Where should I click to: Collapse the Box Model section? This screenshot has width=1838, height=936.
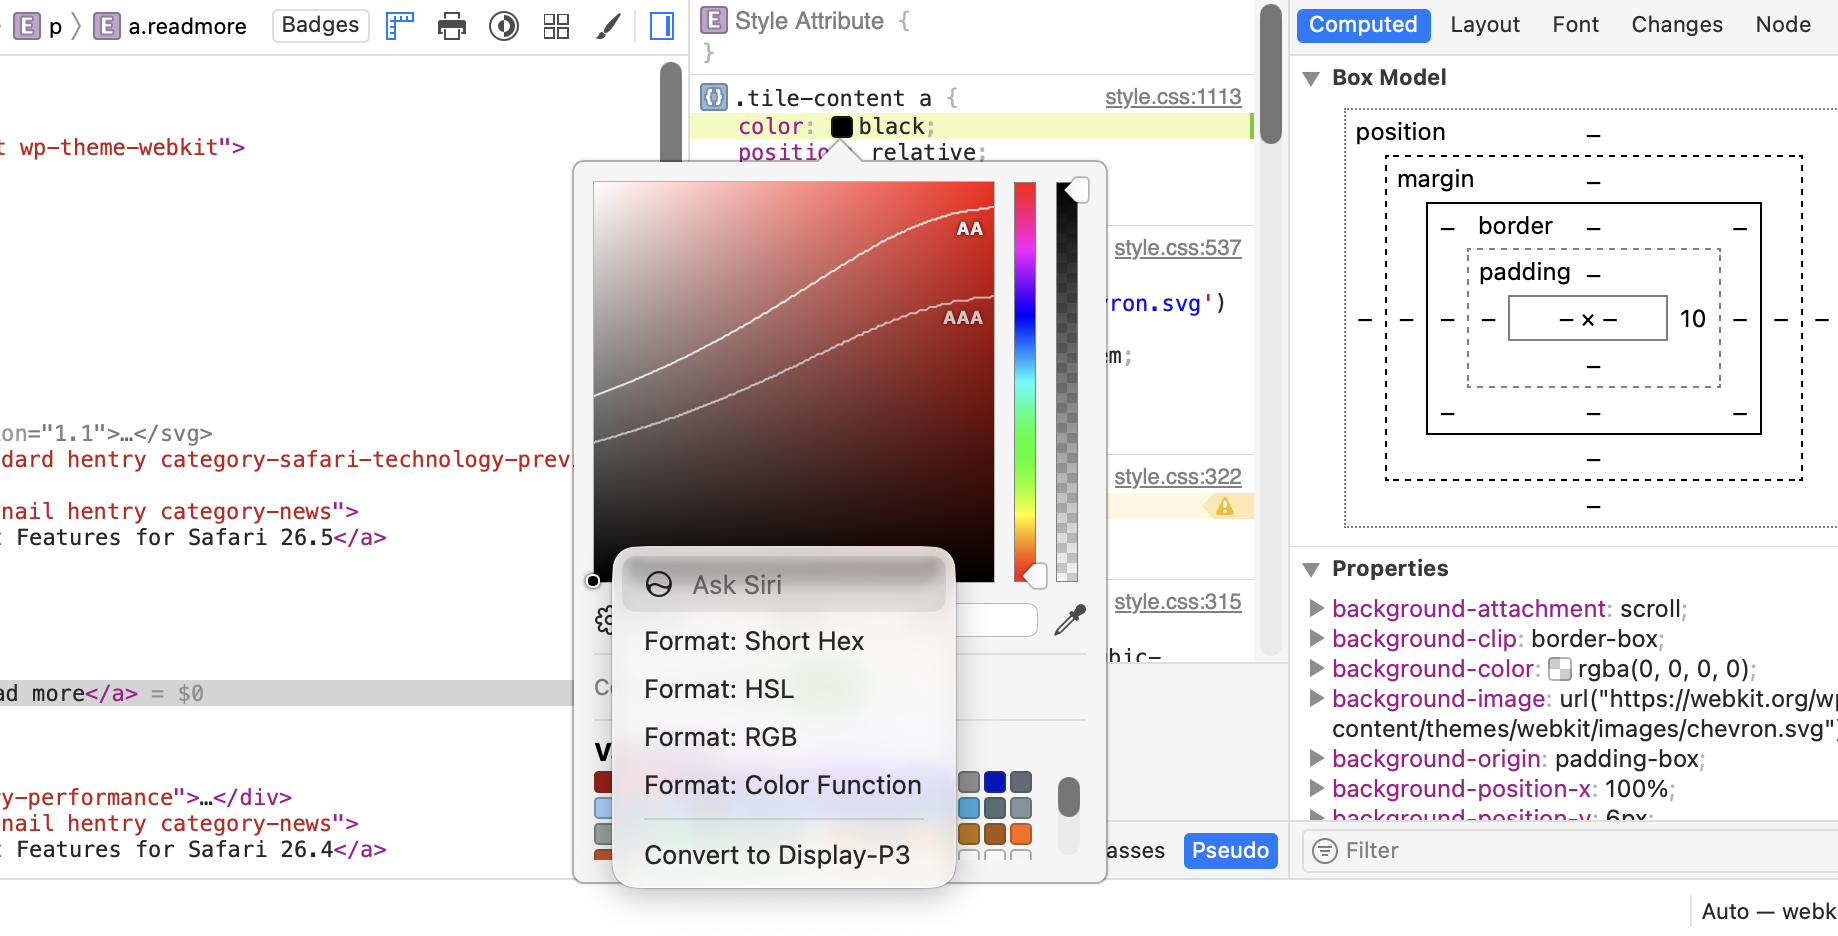point(1311,78)
